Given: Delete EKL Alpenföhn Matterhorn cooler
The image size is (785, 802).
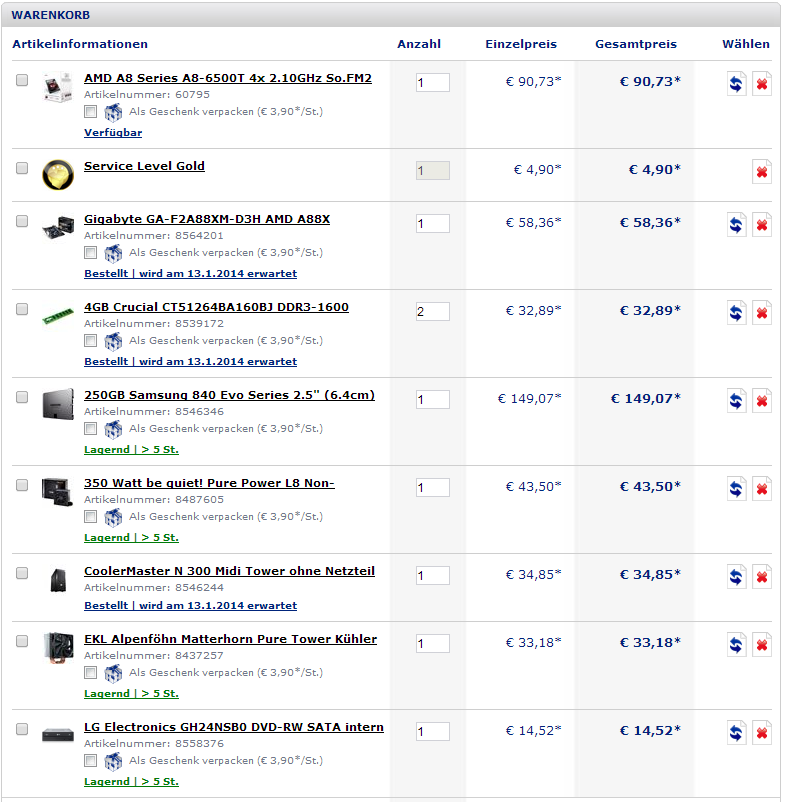Looking at the screenshot, I should 762,644.
